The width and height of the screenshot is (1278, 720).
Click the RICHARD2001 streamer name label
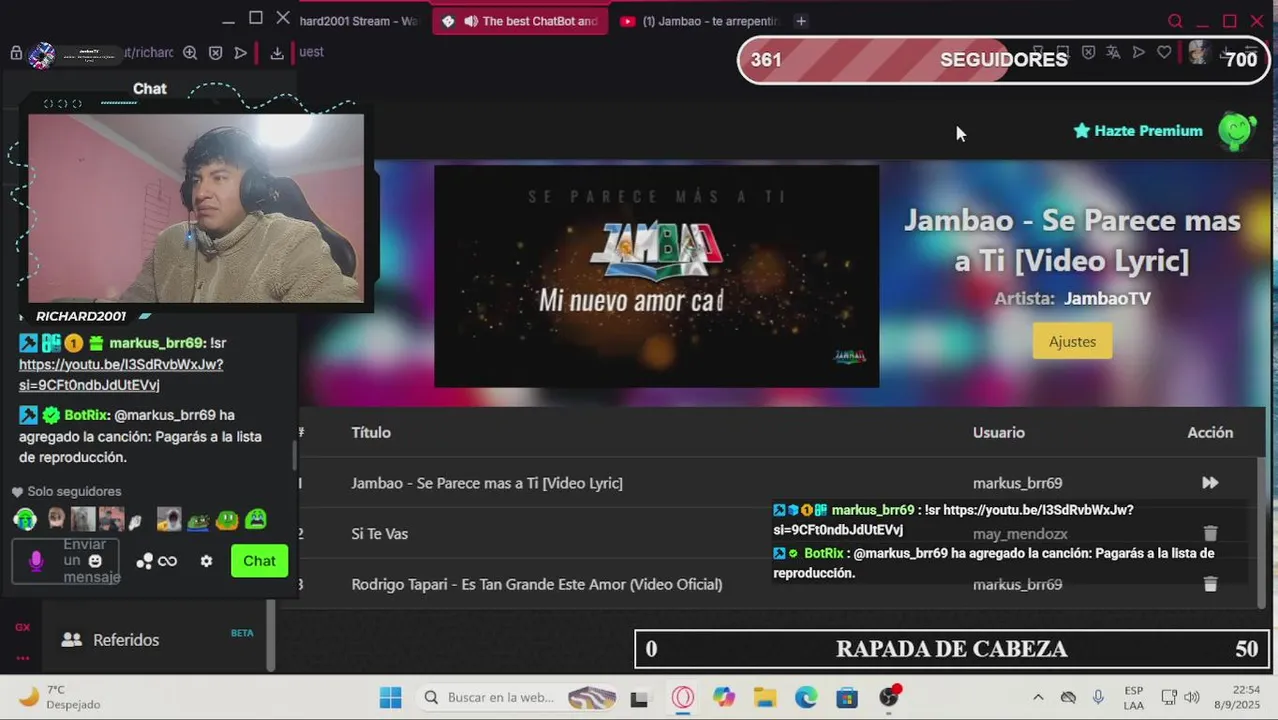click(x=81, y=316)
